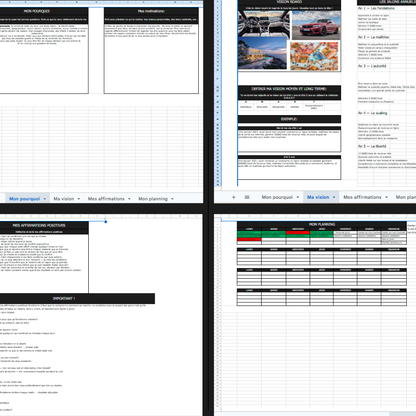Open dropdown arrow on the active blue Ma vision tab
The width and height of the screenshot is (416, 416).
334,197
